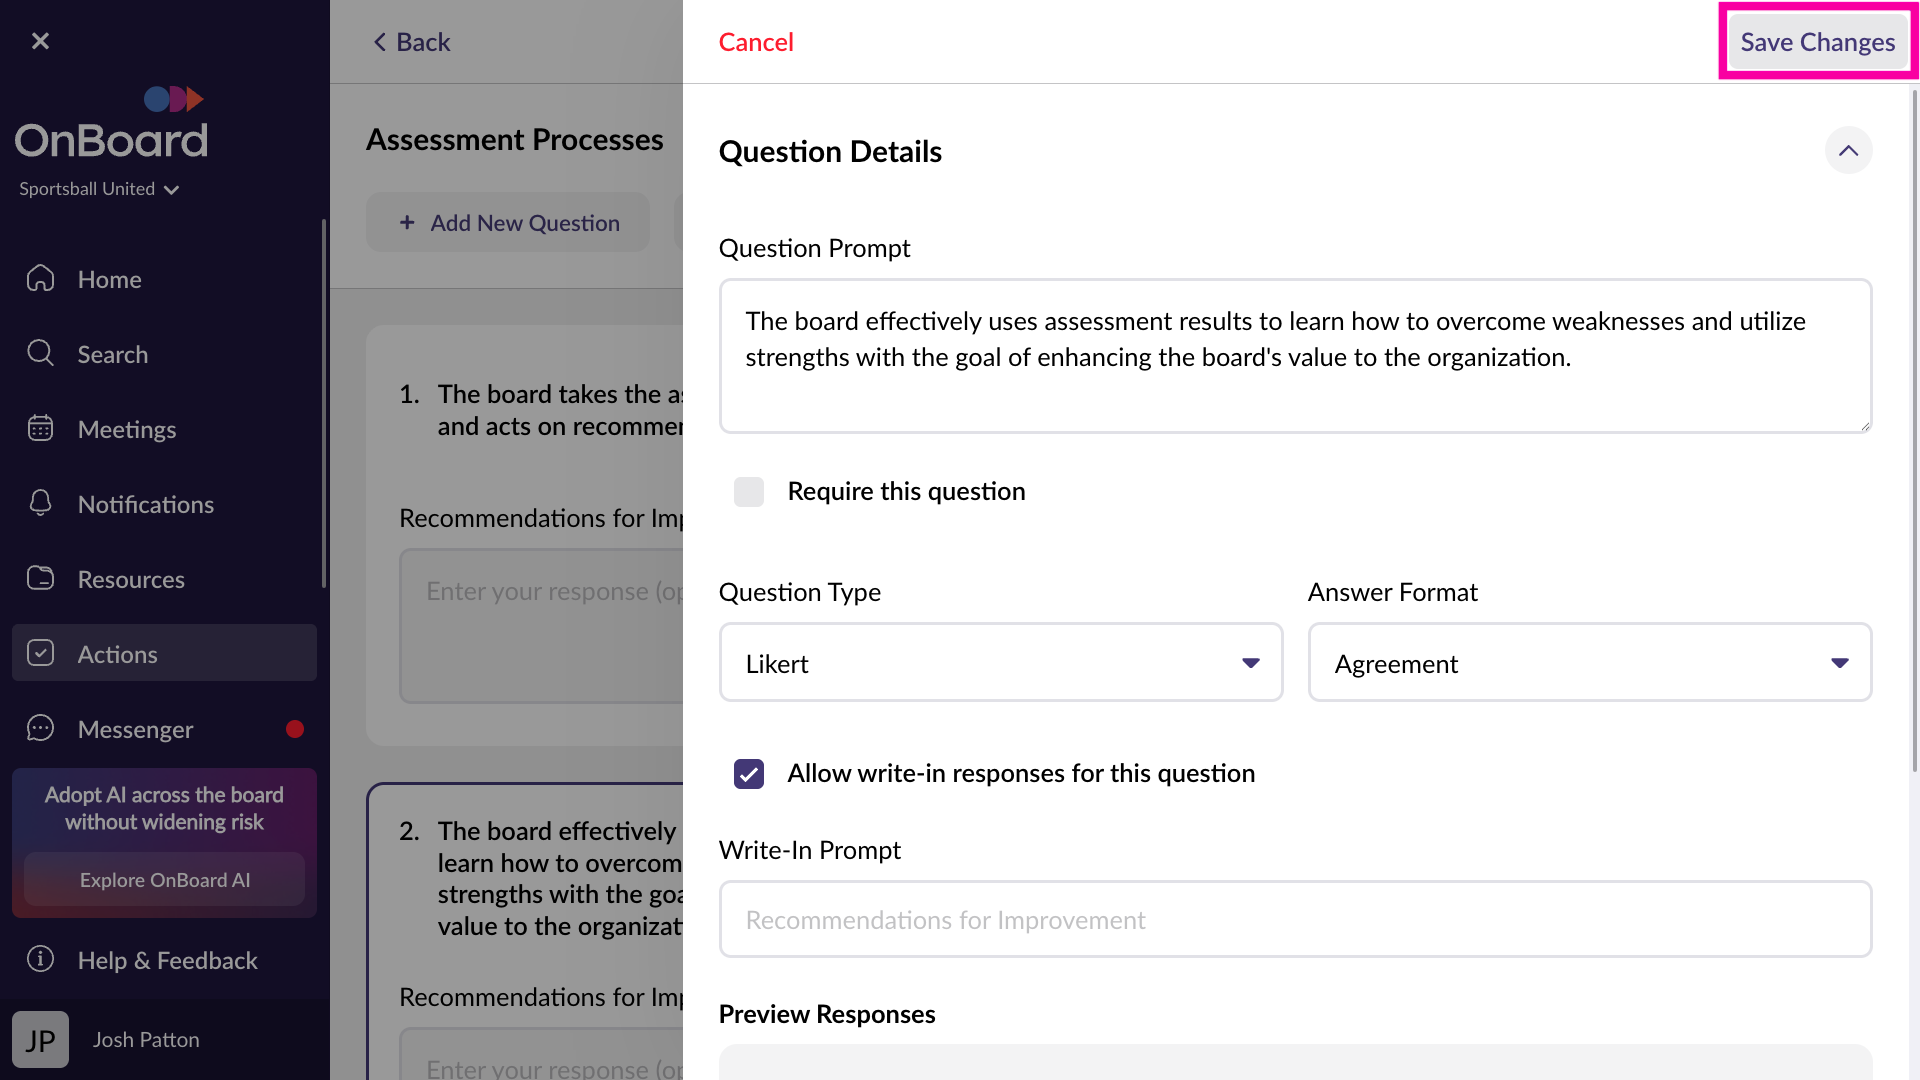The width and height of the screenshot is (1920, 1080).
Task: Open the Question Type Likert dropdown
Action: 1001,662
